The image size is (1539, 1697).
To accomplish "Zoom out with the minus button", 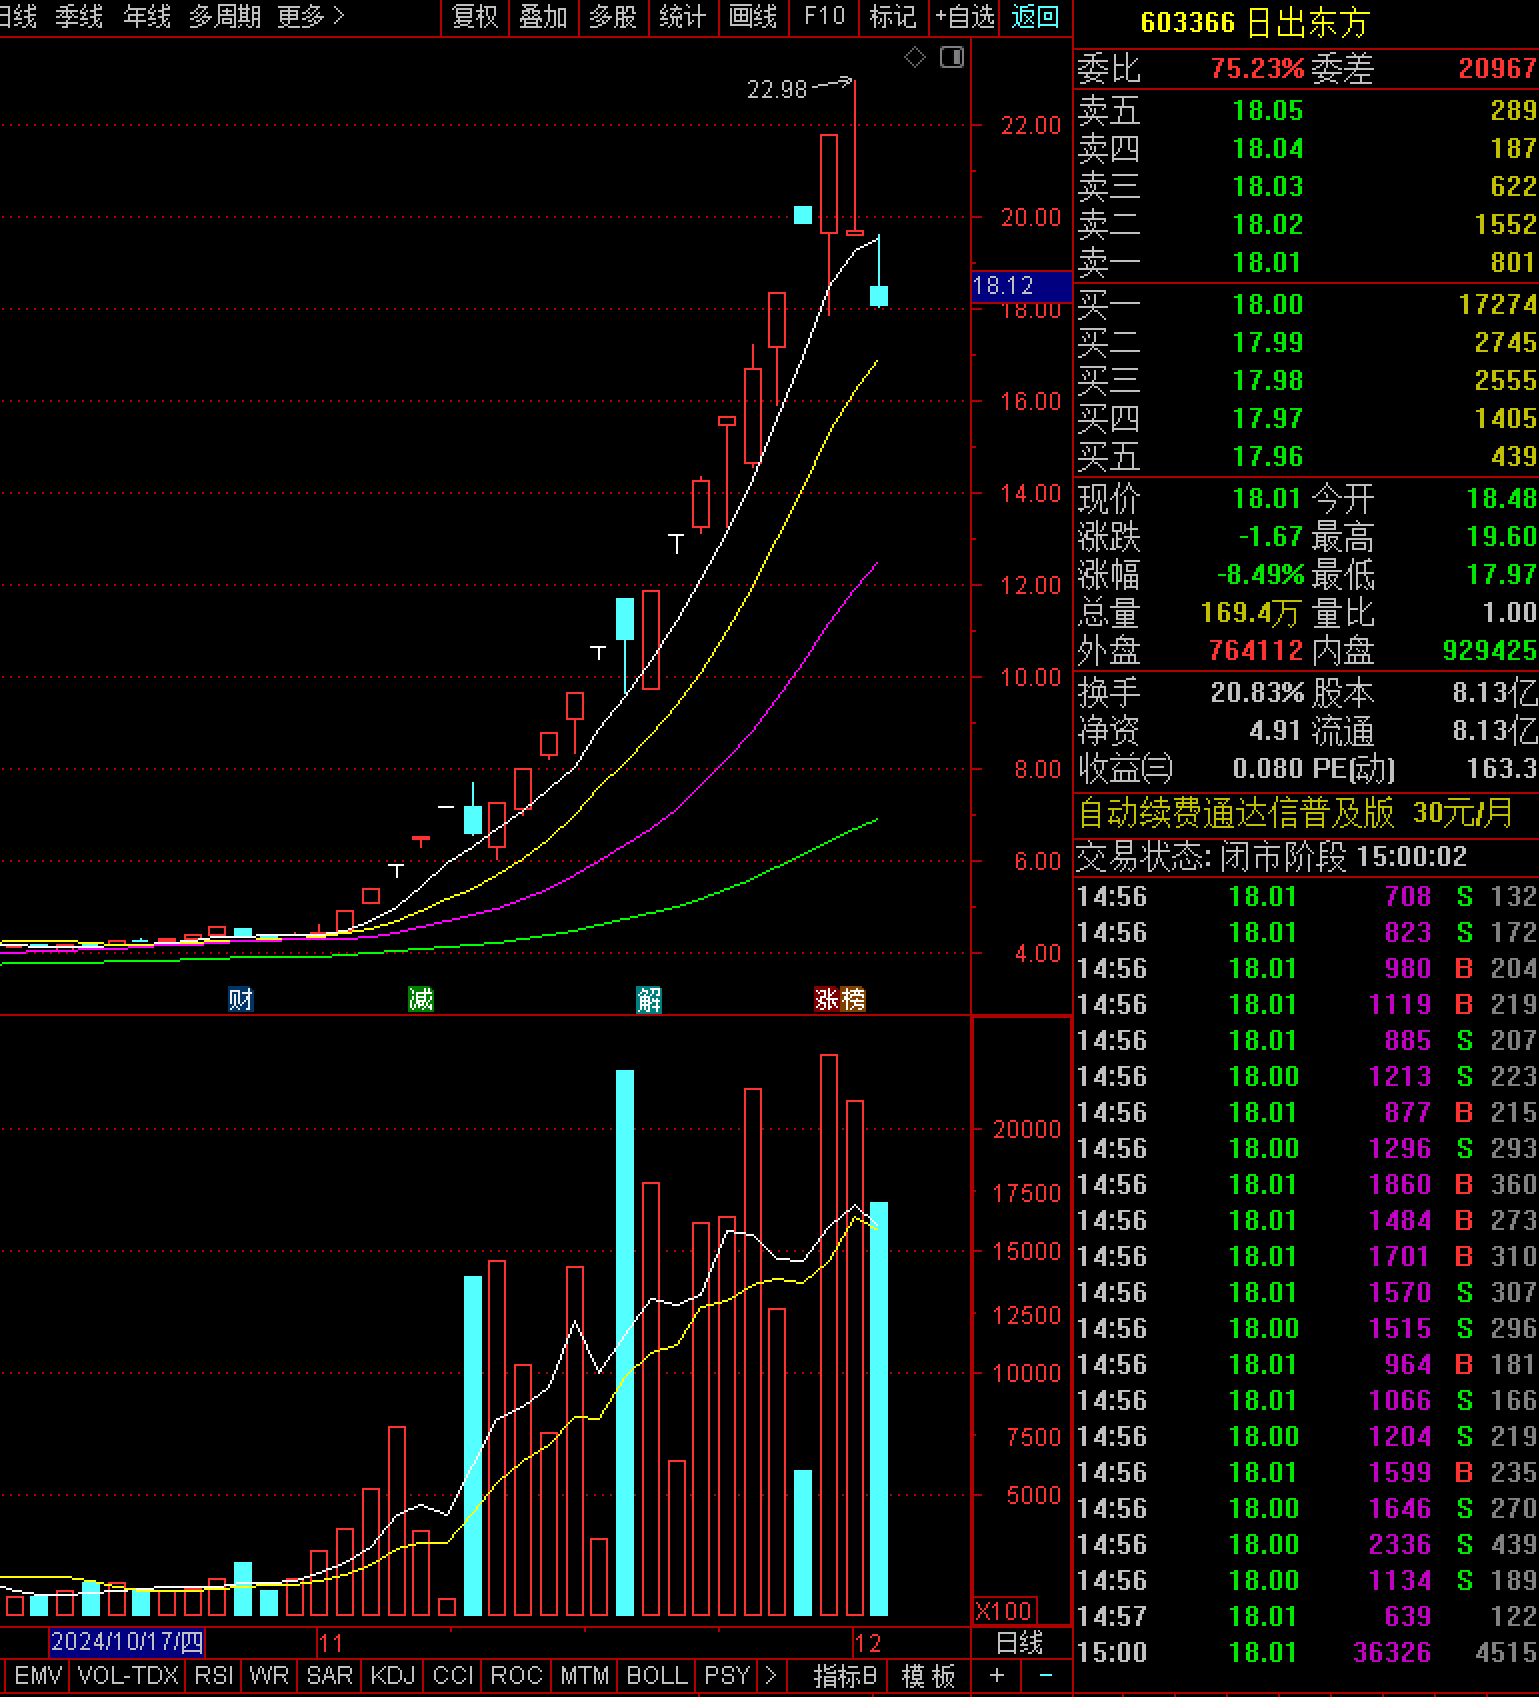I will [1046, 1675].
